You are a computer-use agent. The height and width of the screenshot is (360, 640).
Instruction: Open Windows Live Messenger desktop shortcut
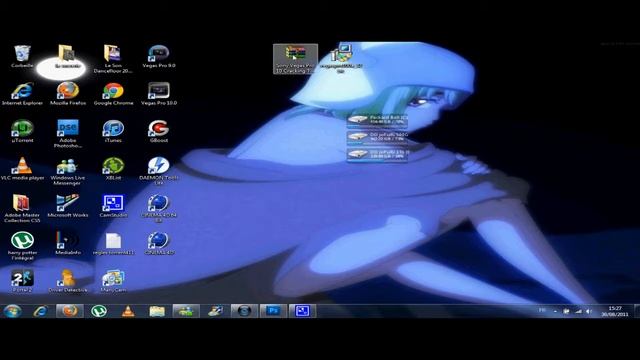68,171
